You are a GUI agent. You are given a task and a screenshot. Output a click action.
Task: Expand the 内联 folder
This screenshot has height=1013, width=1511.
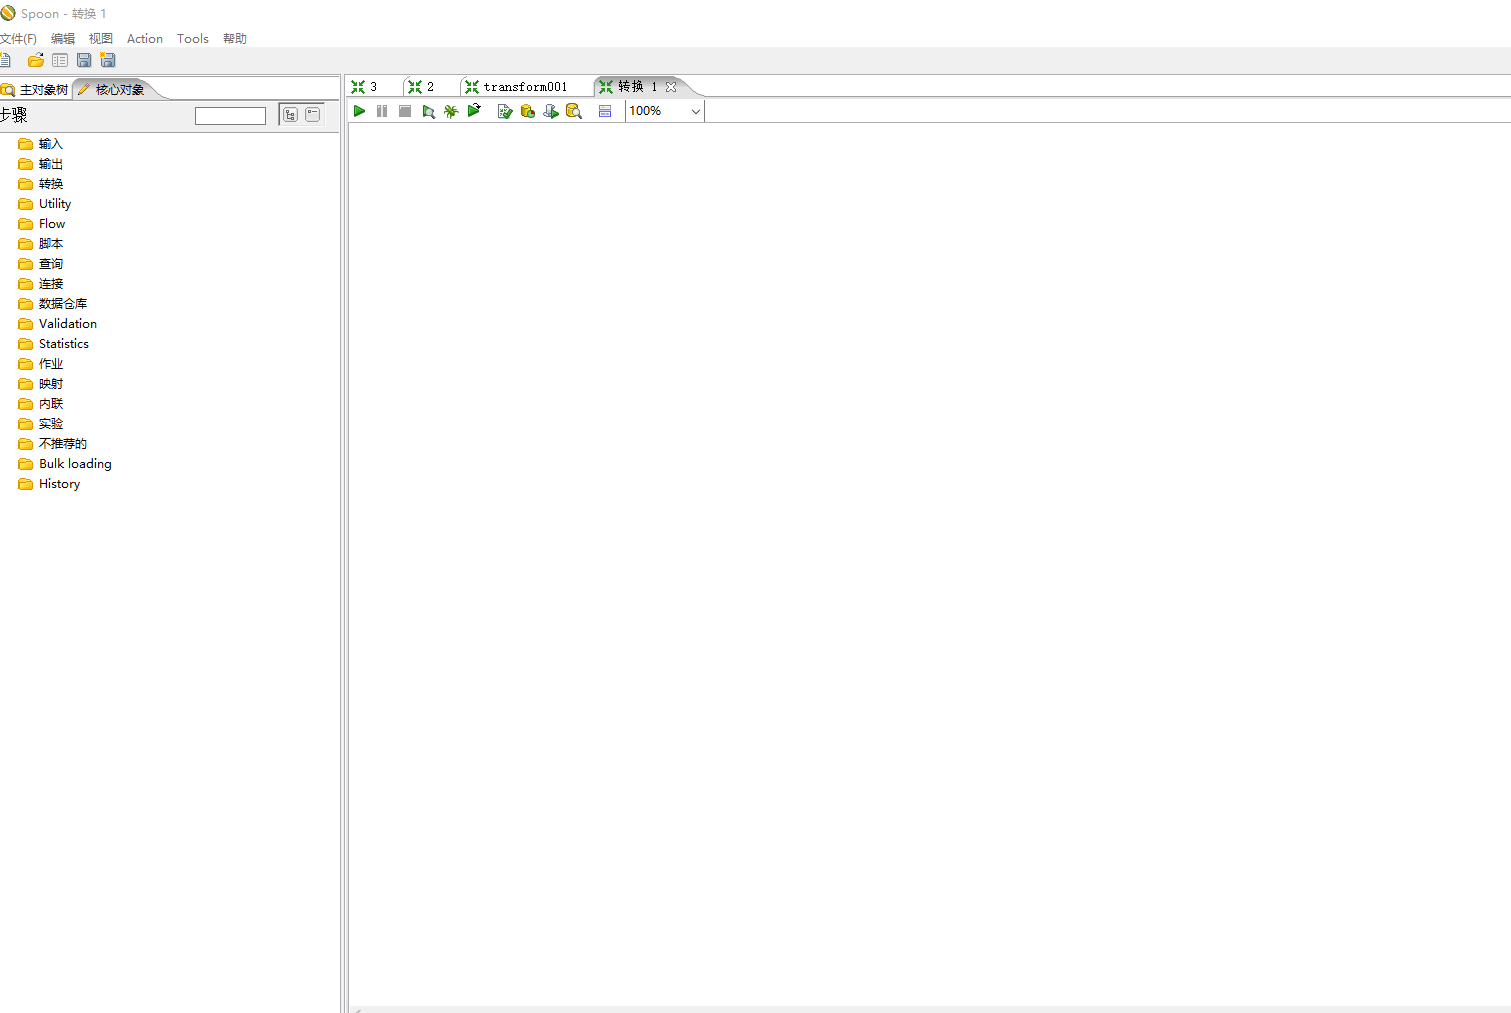coord(41,404)
